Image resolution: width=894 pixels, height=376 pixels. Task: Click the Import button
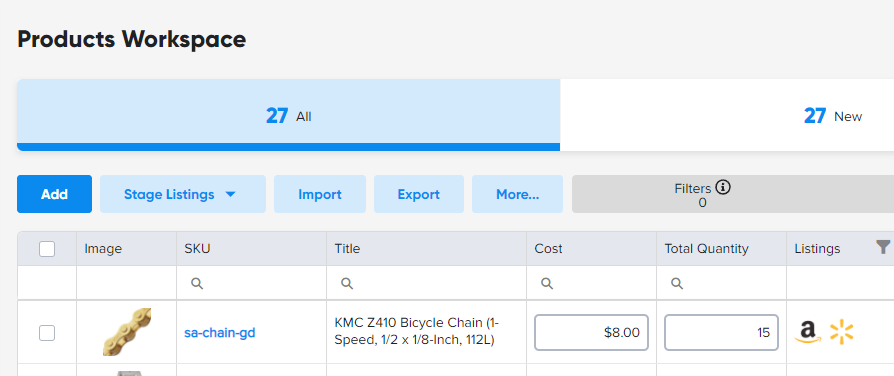click(320, 194)
